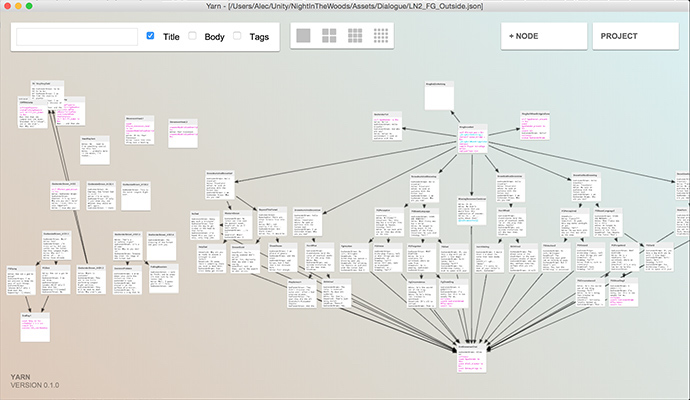
Task: Select the empty blank node above the hub
Action: click(x=439, y=95)
